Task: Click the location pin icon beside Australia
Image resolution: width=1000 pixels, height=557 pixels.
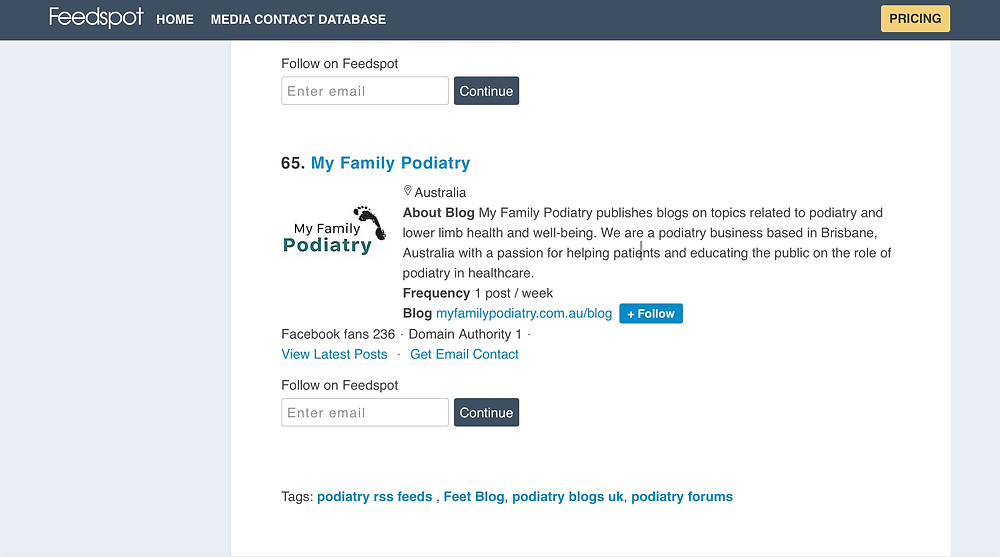Action: pos(408,191)
